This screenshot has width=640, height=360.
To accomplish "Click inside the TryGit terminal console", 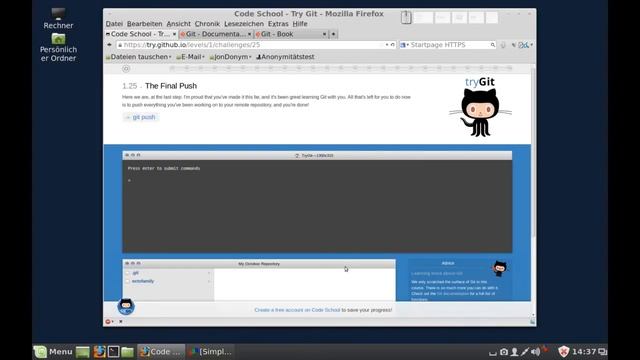I will coord(317,206).
